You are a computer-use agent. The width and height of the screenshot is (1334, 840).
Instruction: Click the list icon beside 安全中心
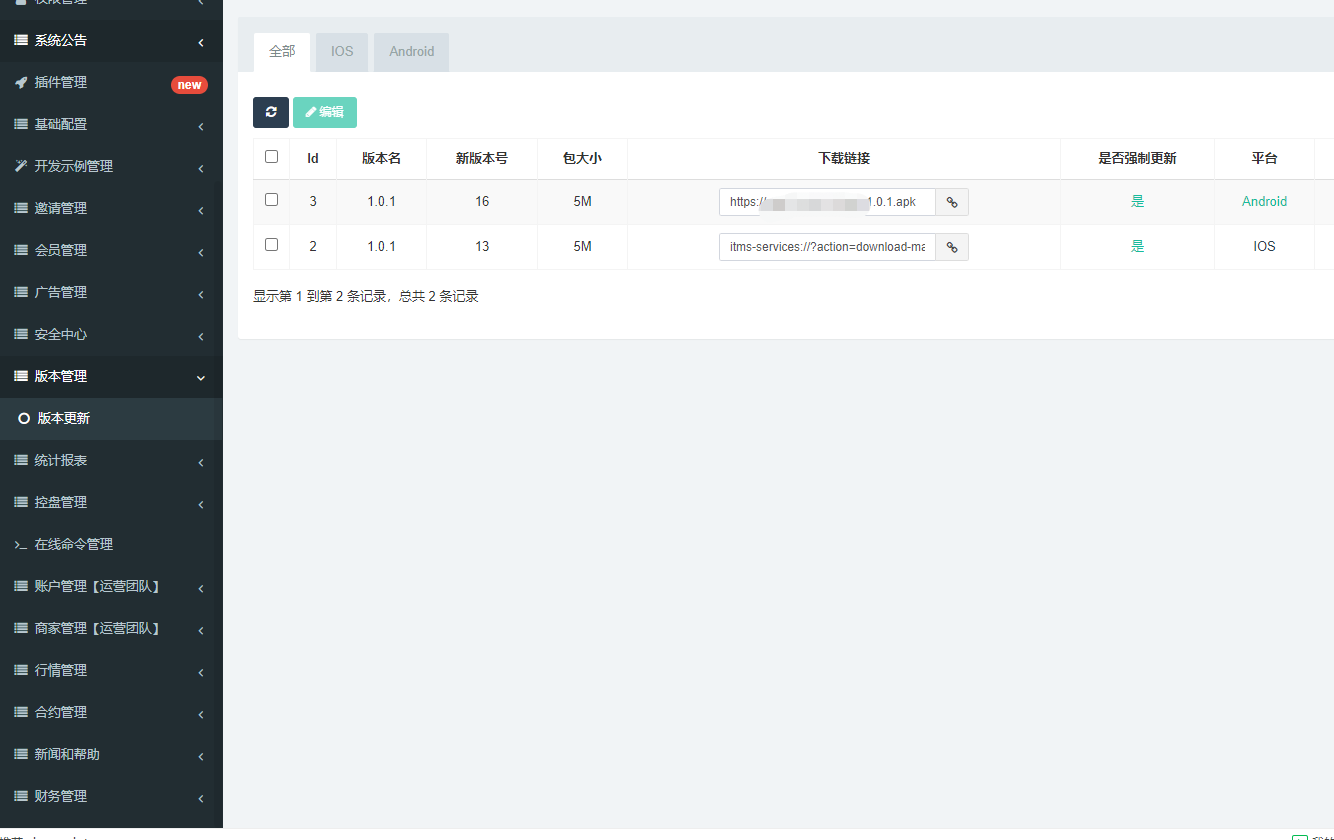pos(21,334)
